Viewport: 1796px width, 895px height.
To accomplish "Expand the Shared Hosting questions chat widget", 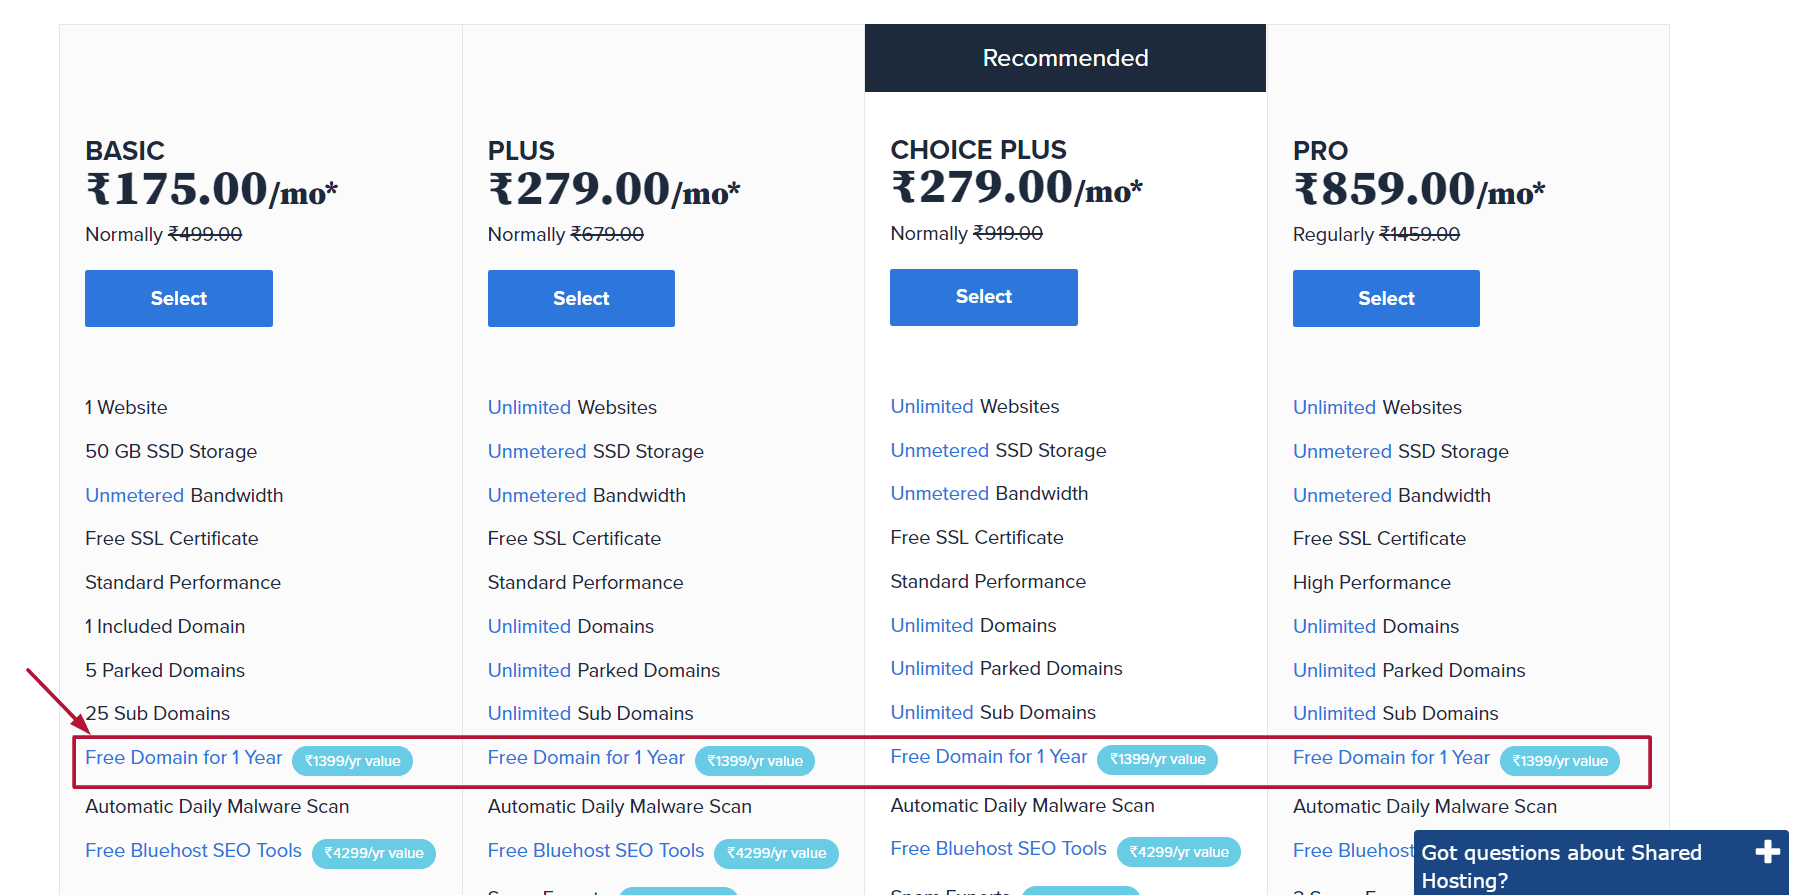I will click(1767, 852).
